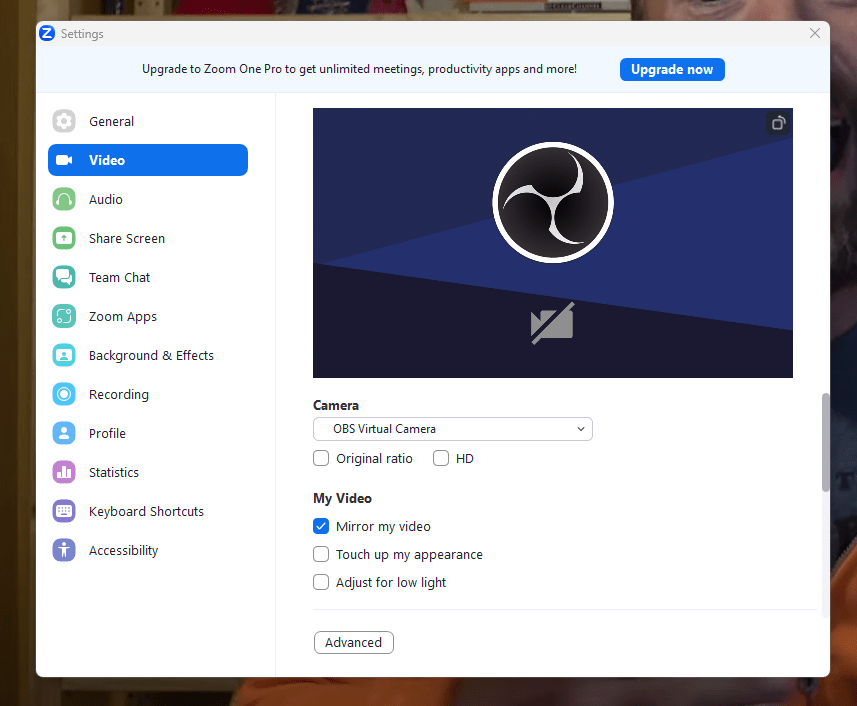The image size is (857, 706).
Task: Open Zoom Apps settings tab
Action: tap(148, 316)
